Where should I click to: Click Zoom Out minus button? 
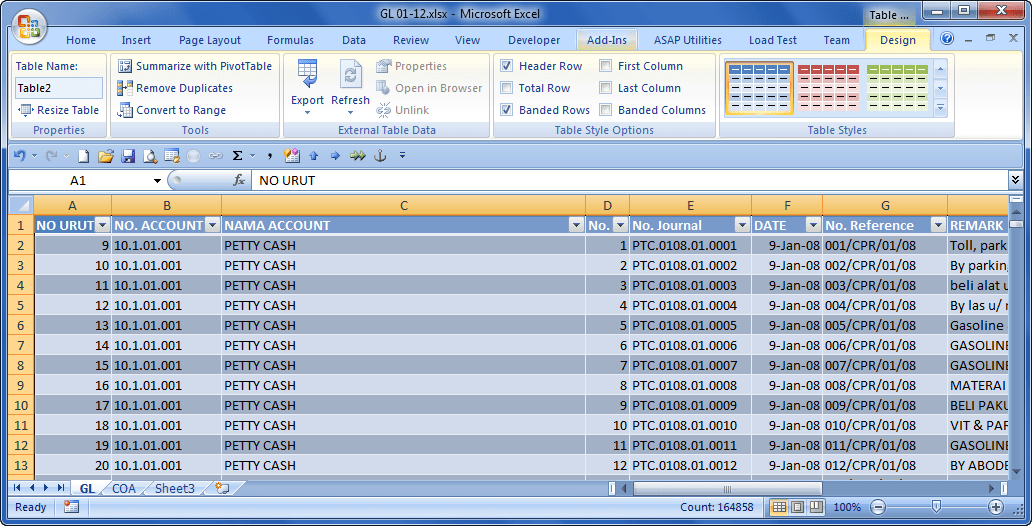(x=878, y=507)
